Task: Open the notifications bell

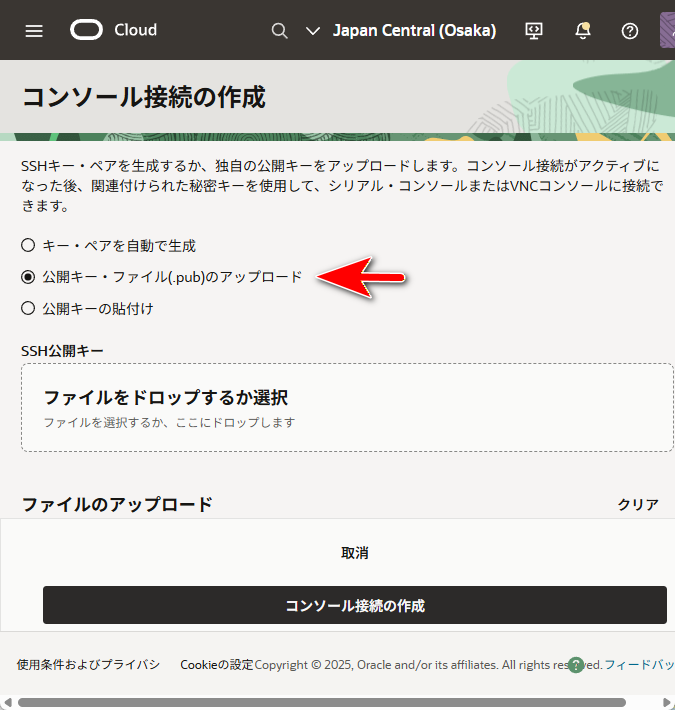Action: pyautogui.click(x=583, y=30)
